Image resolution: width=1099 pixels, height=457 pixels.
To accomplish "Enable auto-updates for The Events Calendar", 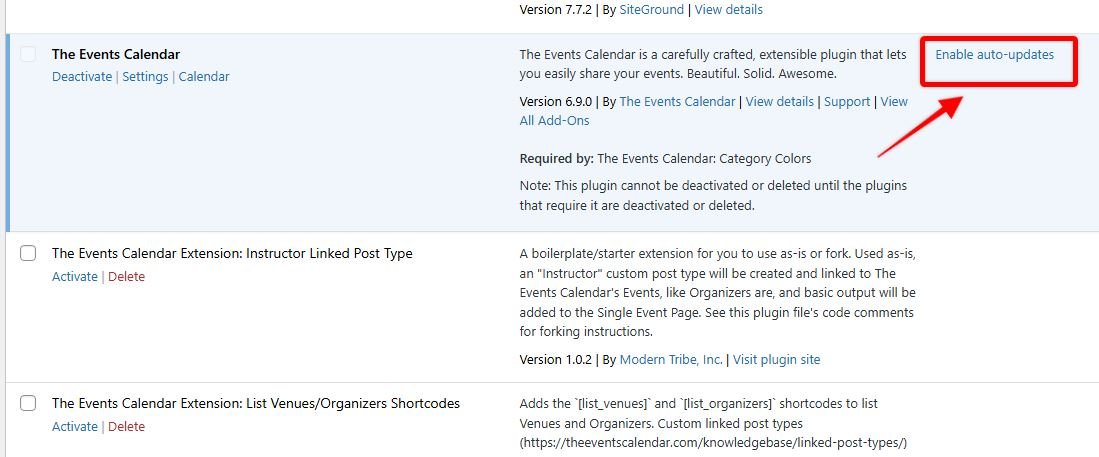I will click(994, 55).
